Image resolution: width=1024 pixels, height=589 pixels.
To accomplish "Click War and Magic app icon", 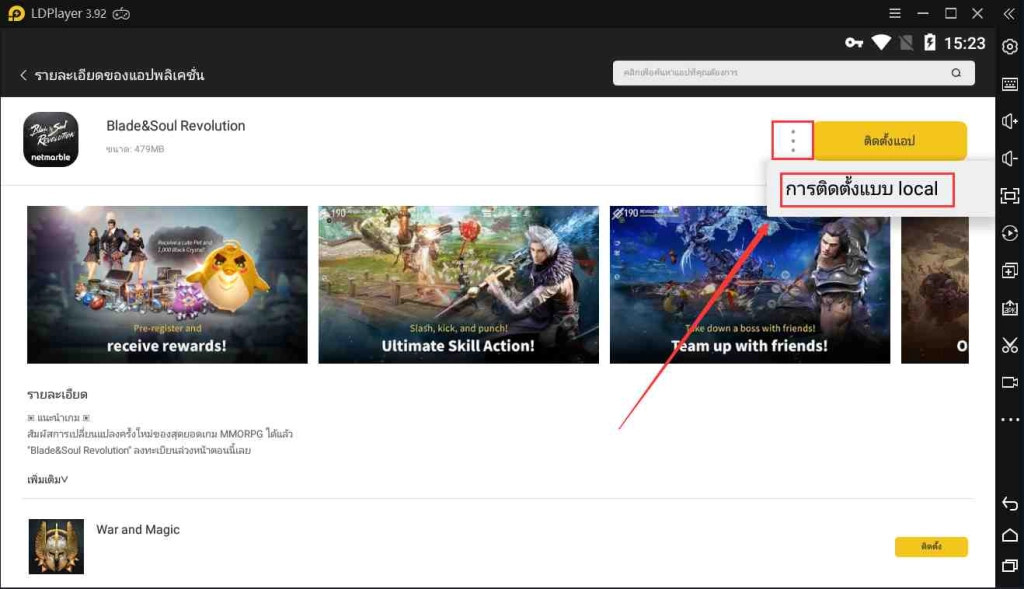I will 56,547.
